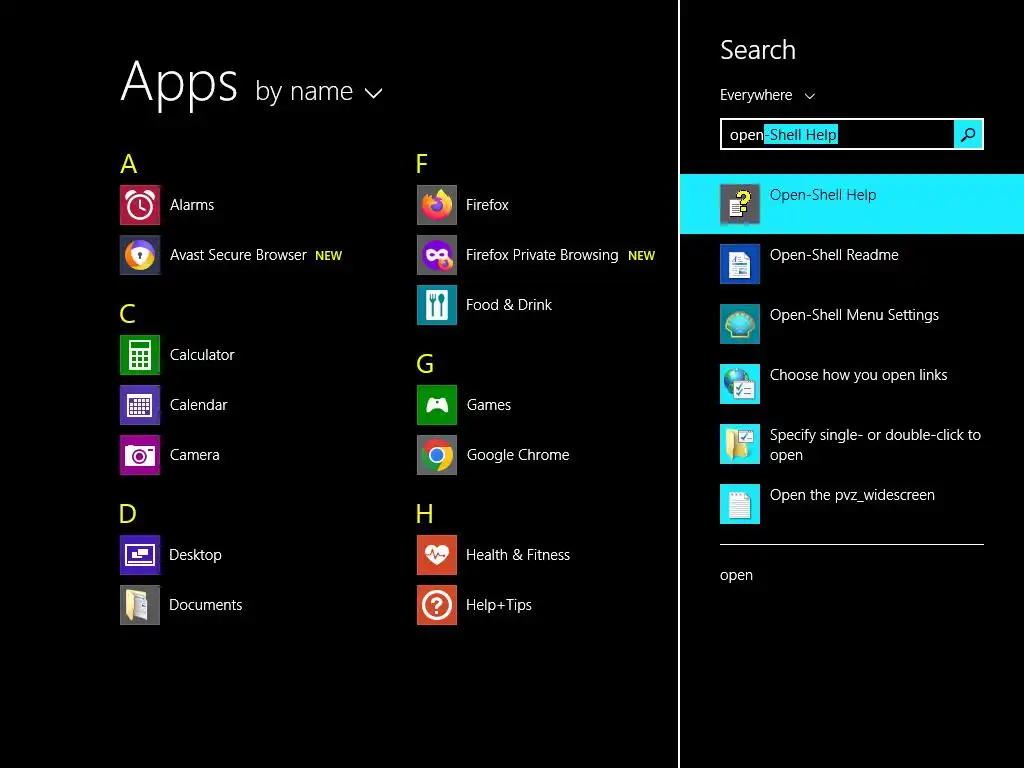Image resolution: width=1024 pixels, height=768 pixels.
Task: Open the Food & Drink icon
Action: (x=437, y=305)
